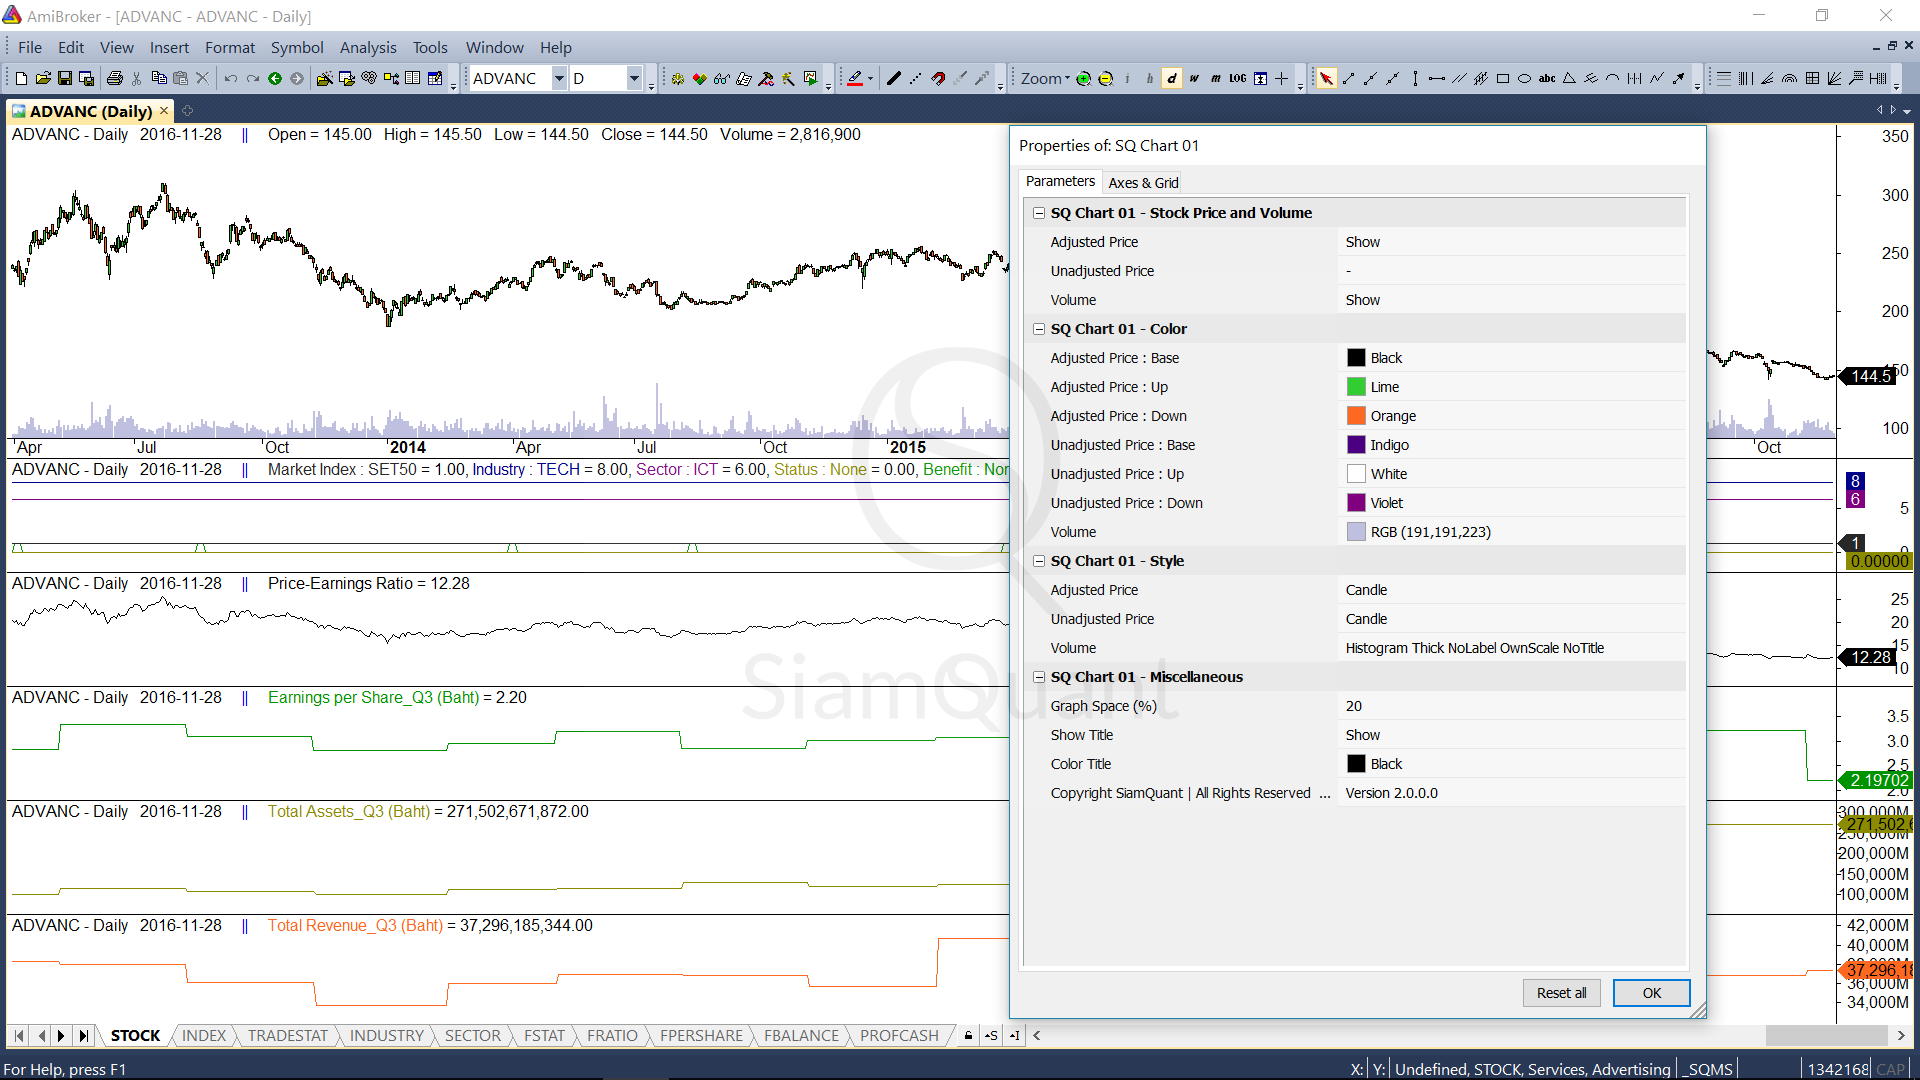The height and width of the screenshot is (1080, 1920).
Task: Click the Save file toolbar icon
Action: click(65, 78)
